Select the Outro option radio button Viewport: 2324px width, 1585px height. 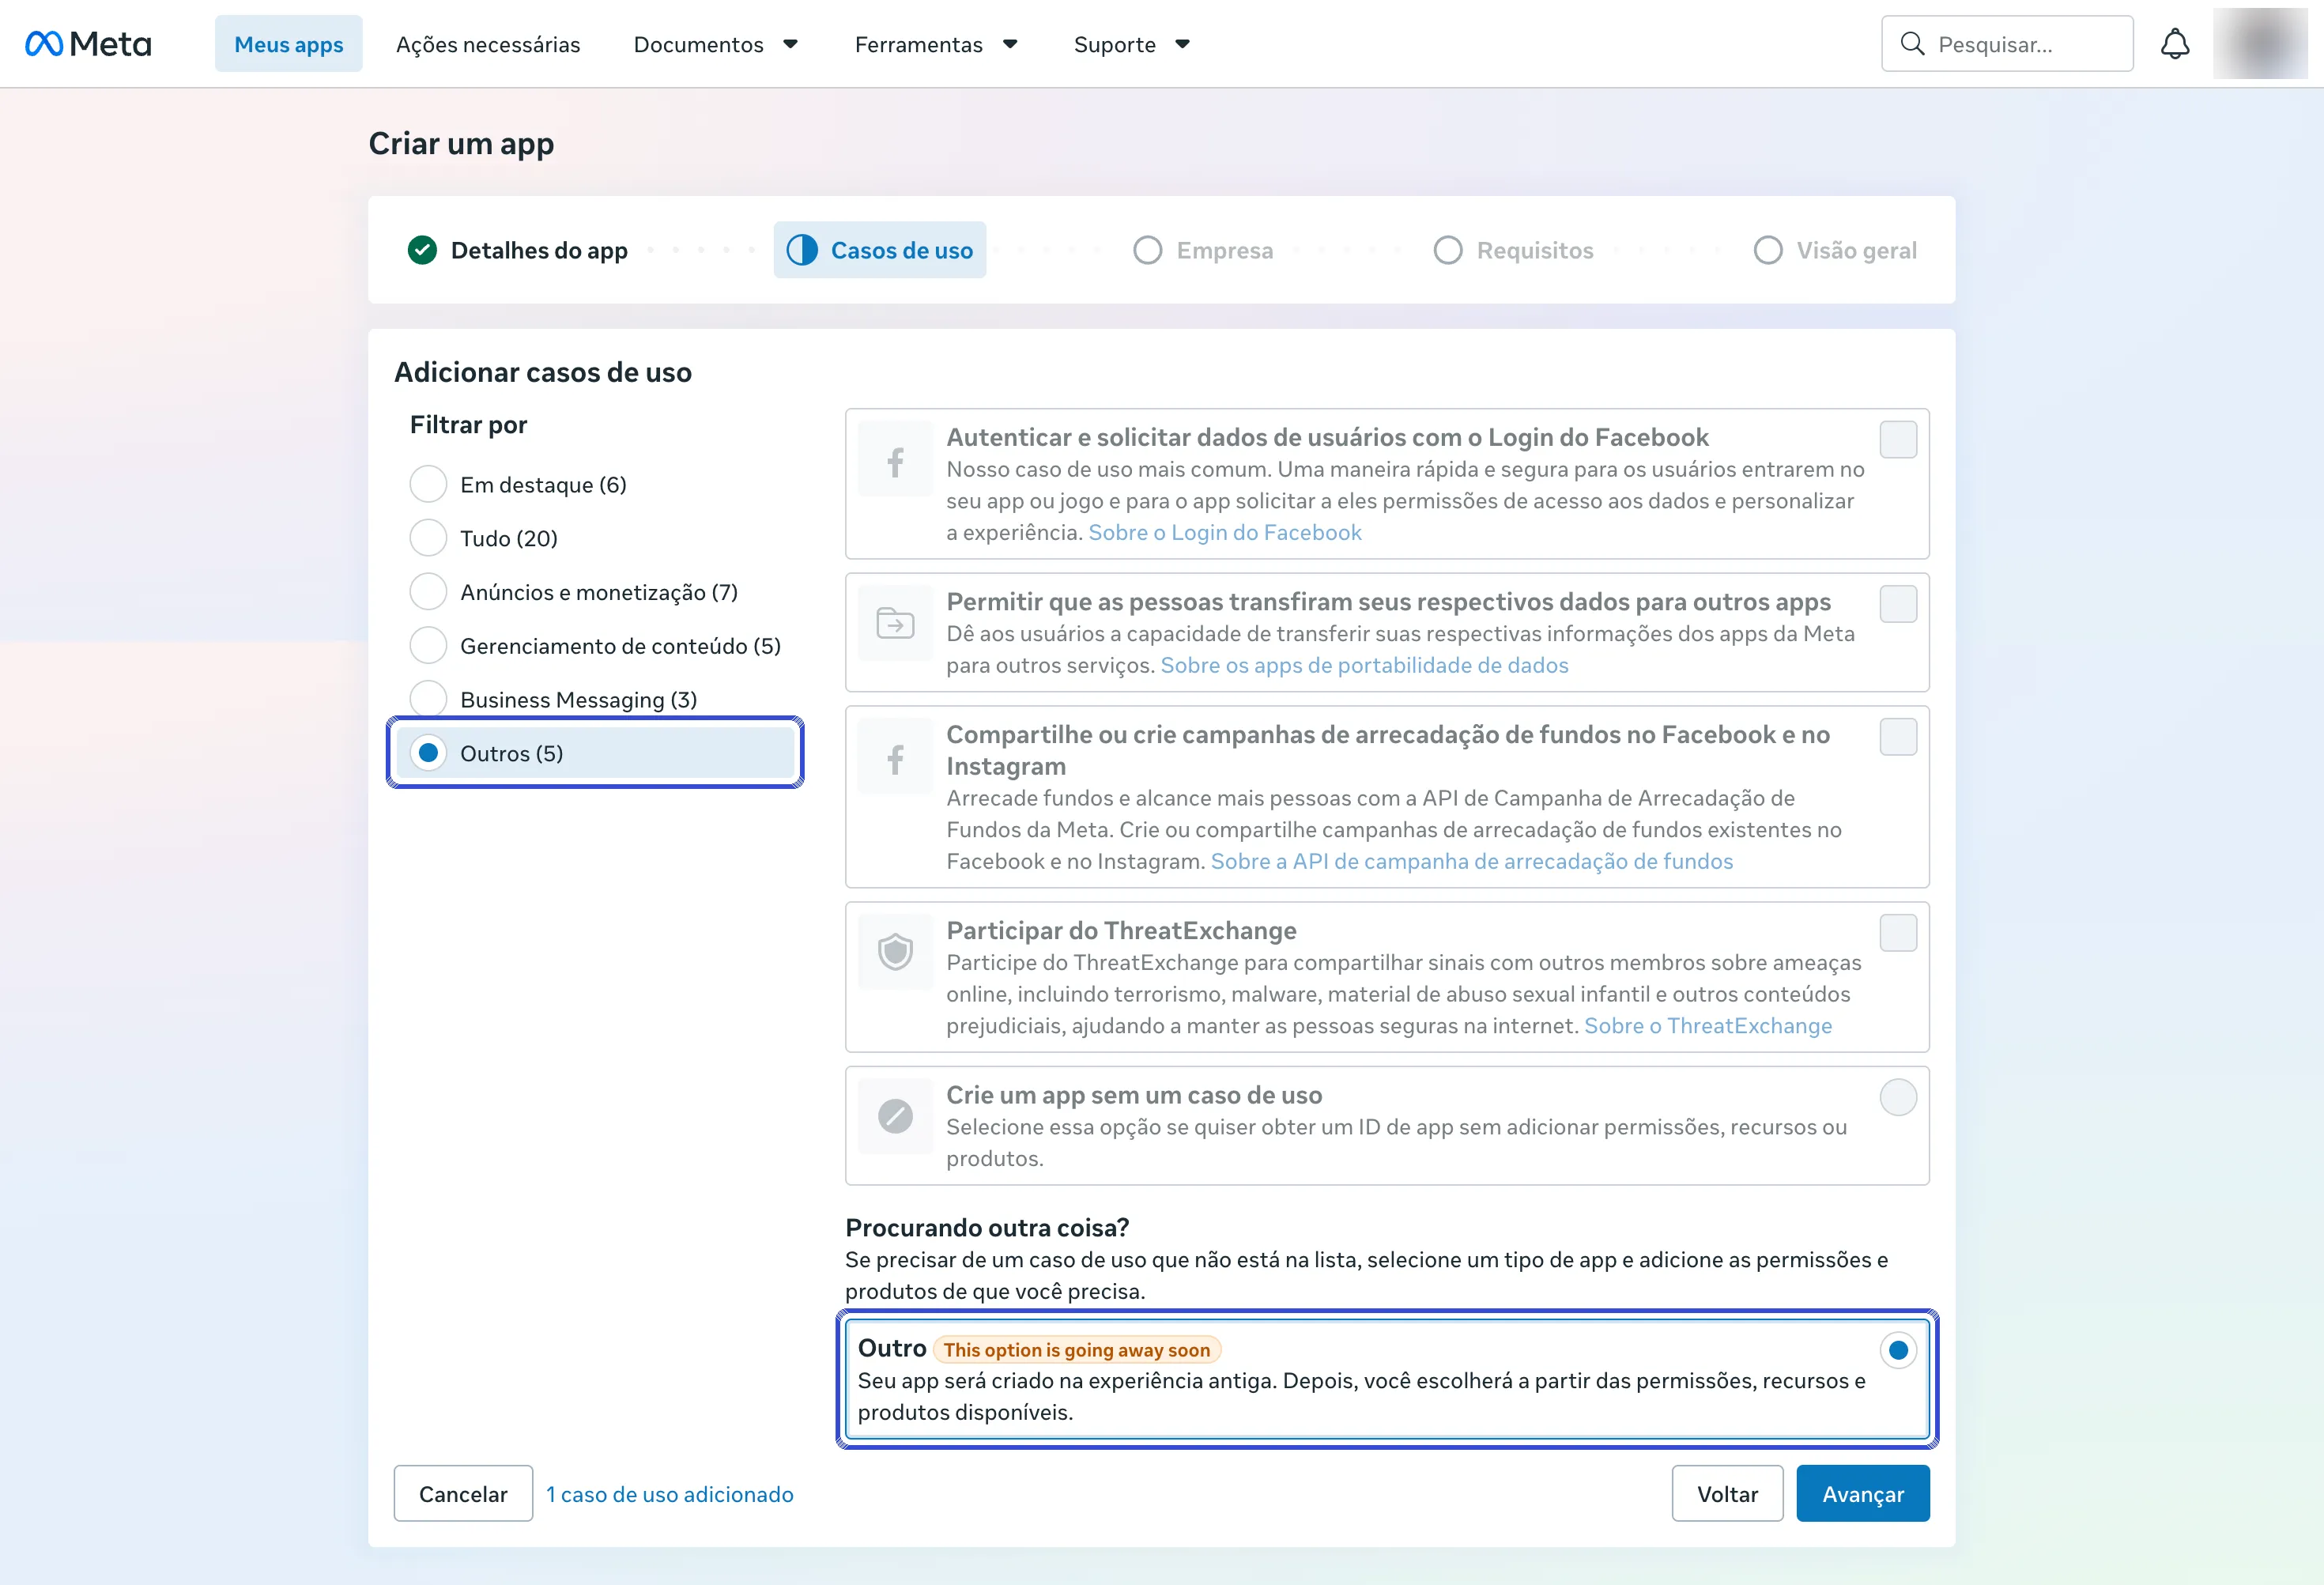click(1897, 1350)
